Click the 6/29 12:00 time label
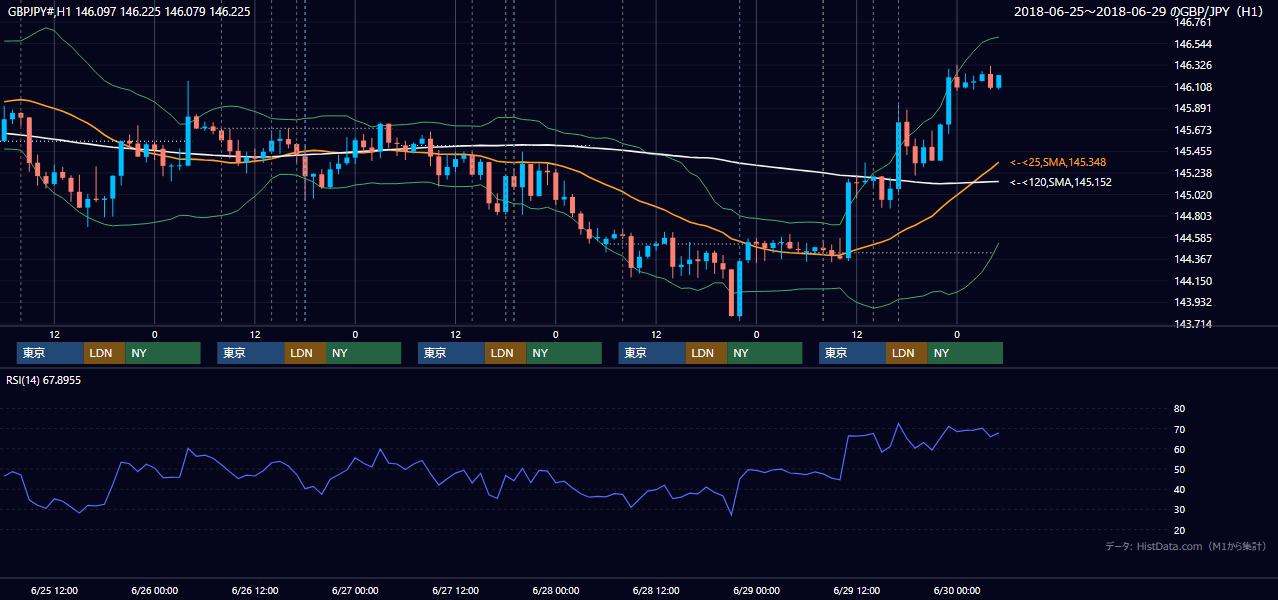Viewport: 1278px width, 600px height. tap(857, 590)
